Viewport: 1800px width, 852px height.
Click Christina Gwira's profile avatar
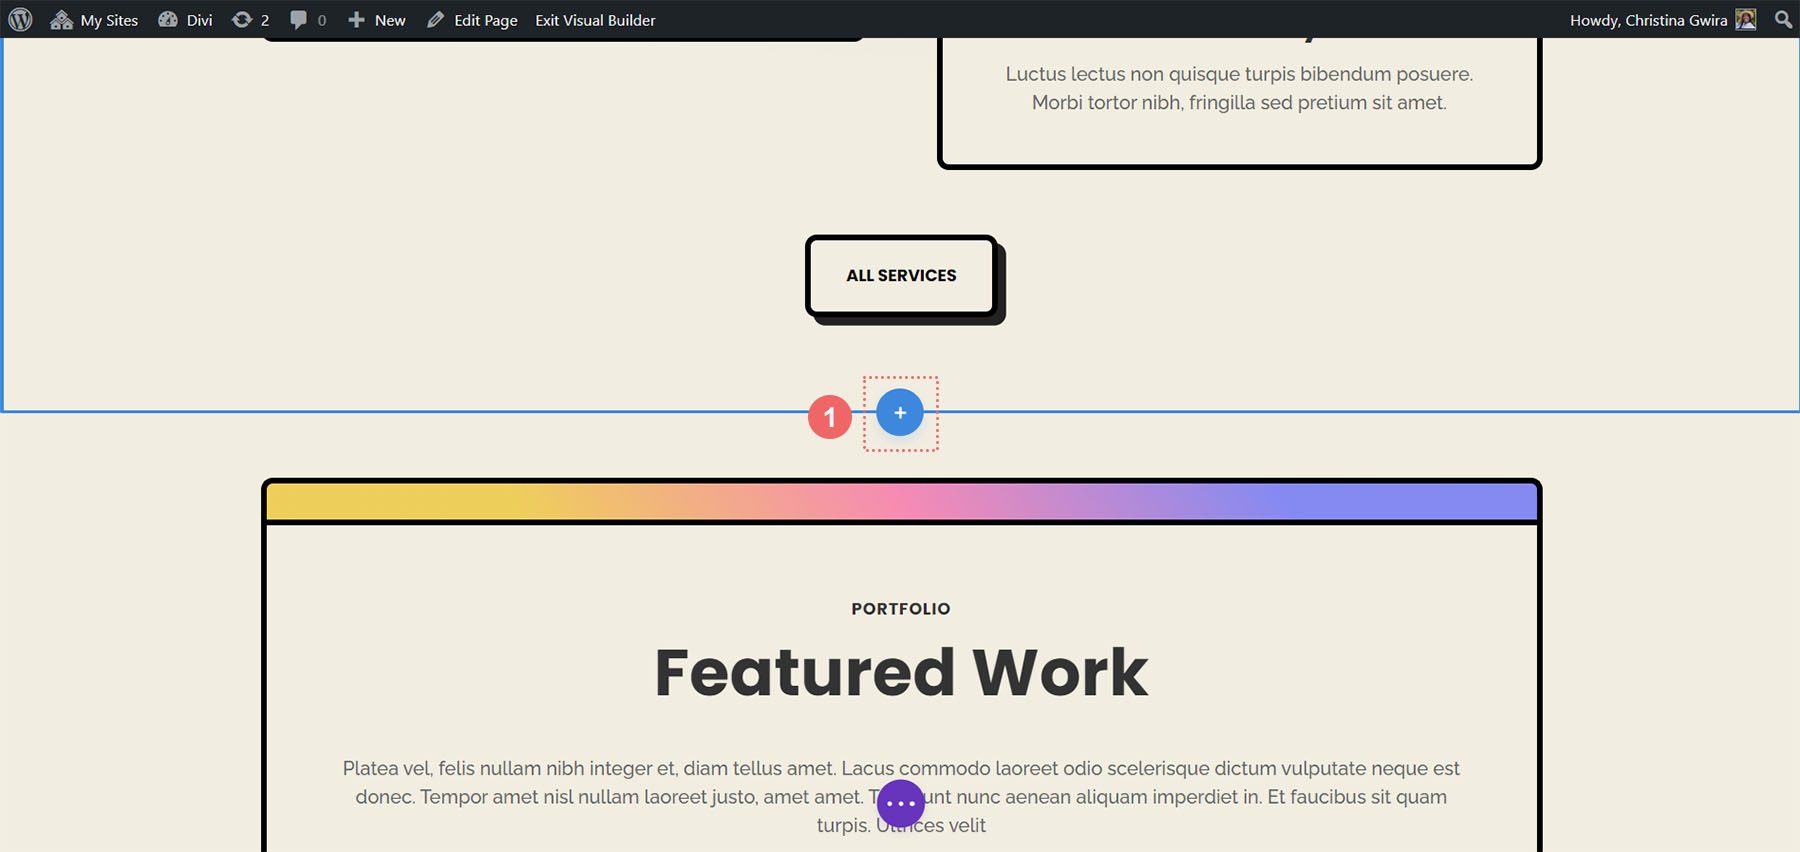(1744, 19)
